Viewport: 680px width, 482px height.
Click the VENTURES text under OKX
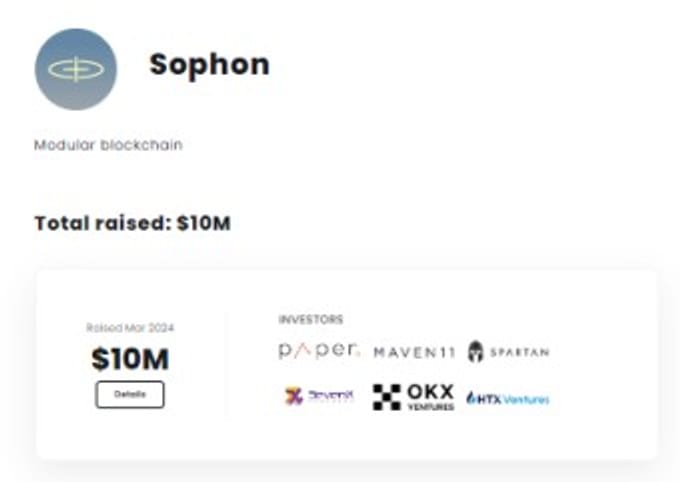pyautogui.click(x=431, y=407)
